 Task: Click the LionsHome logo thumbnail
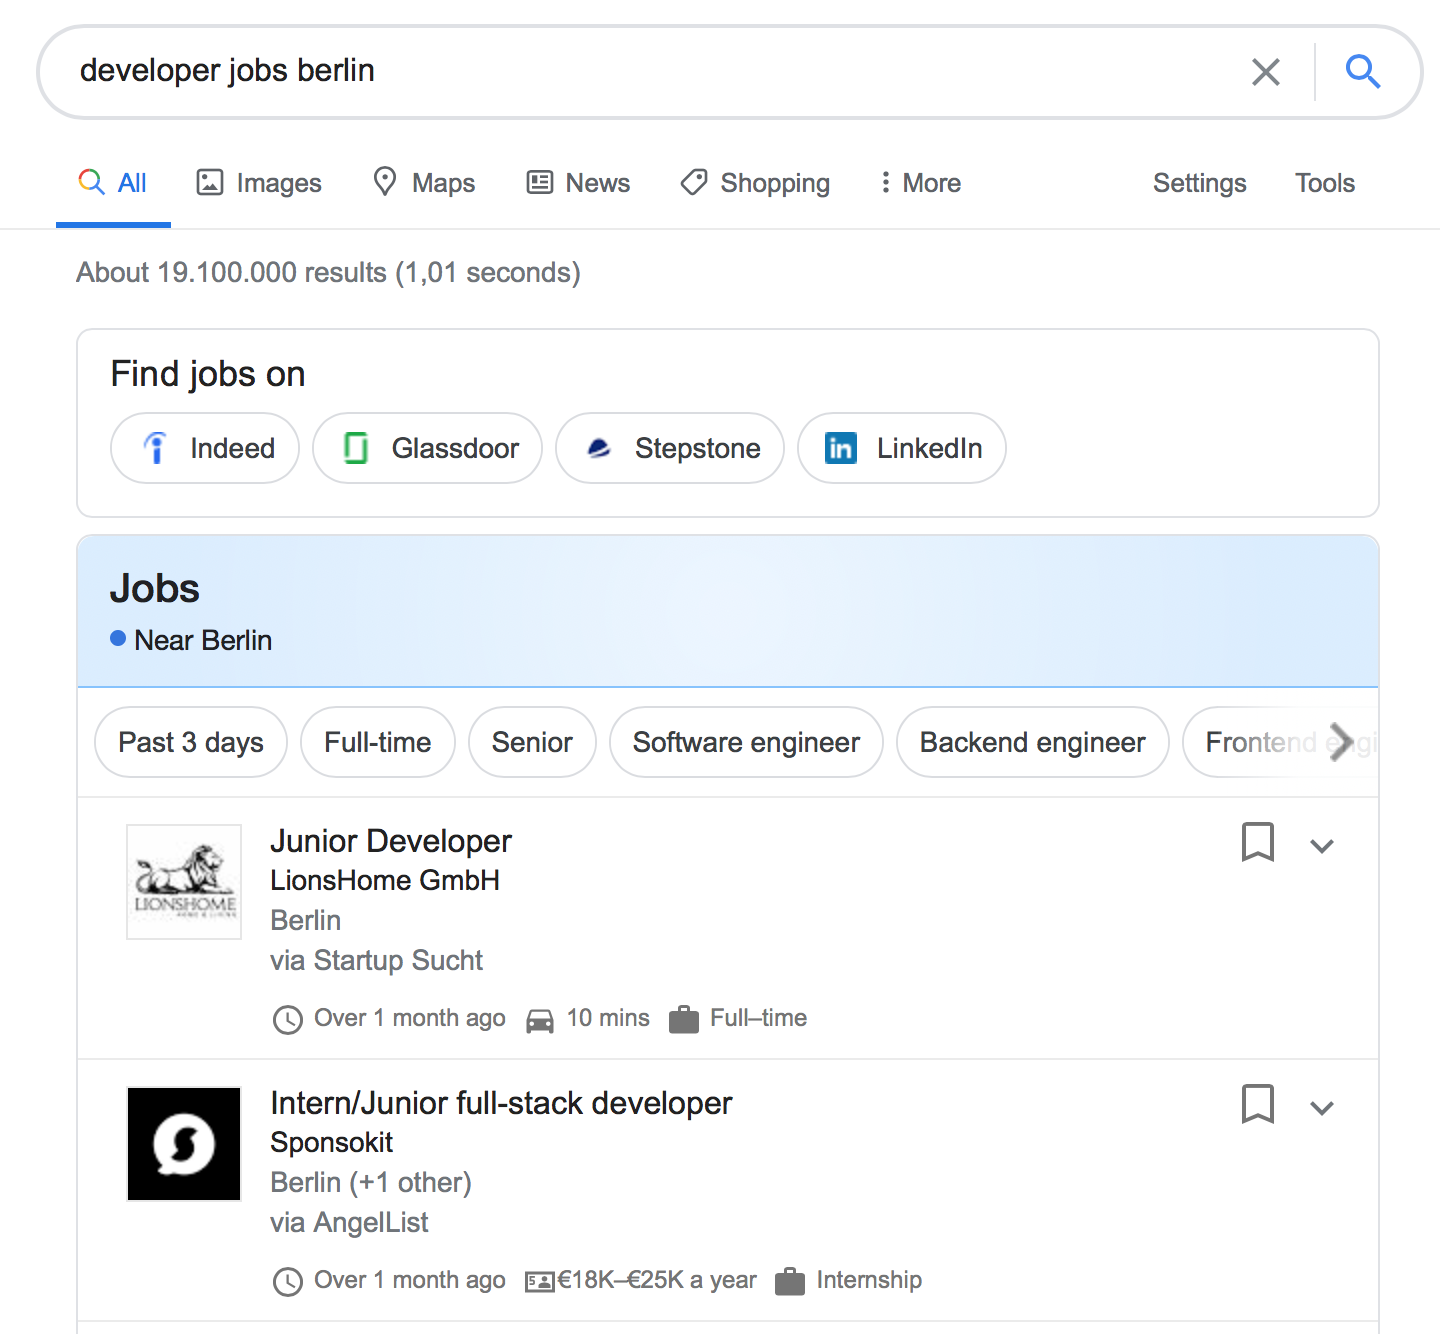[184, 882]
